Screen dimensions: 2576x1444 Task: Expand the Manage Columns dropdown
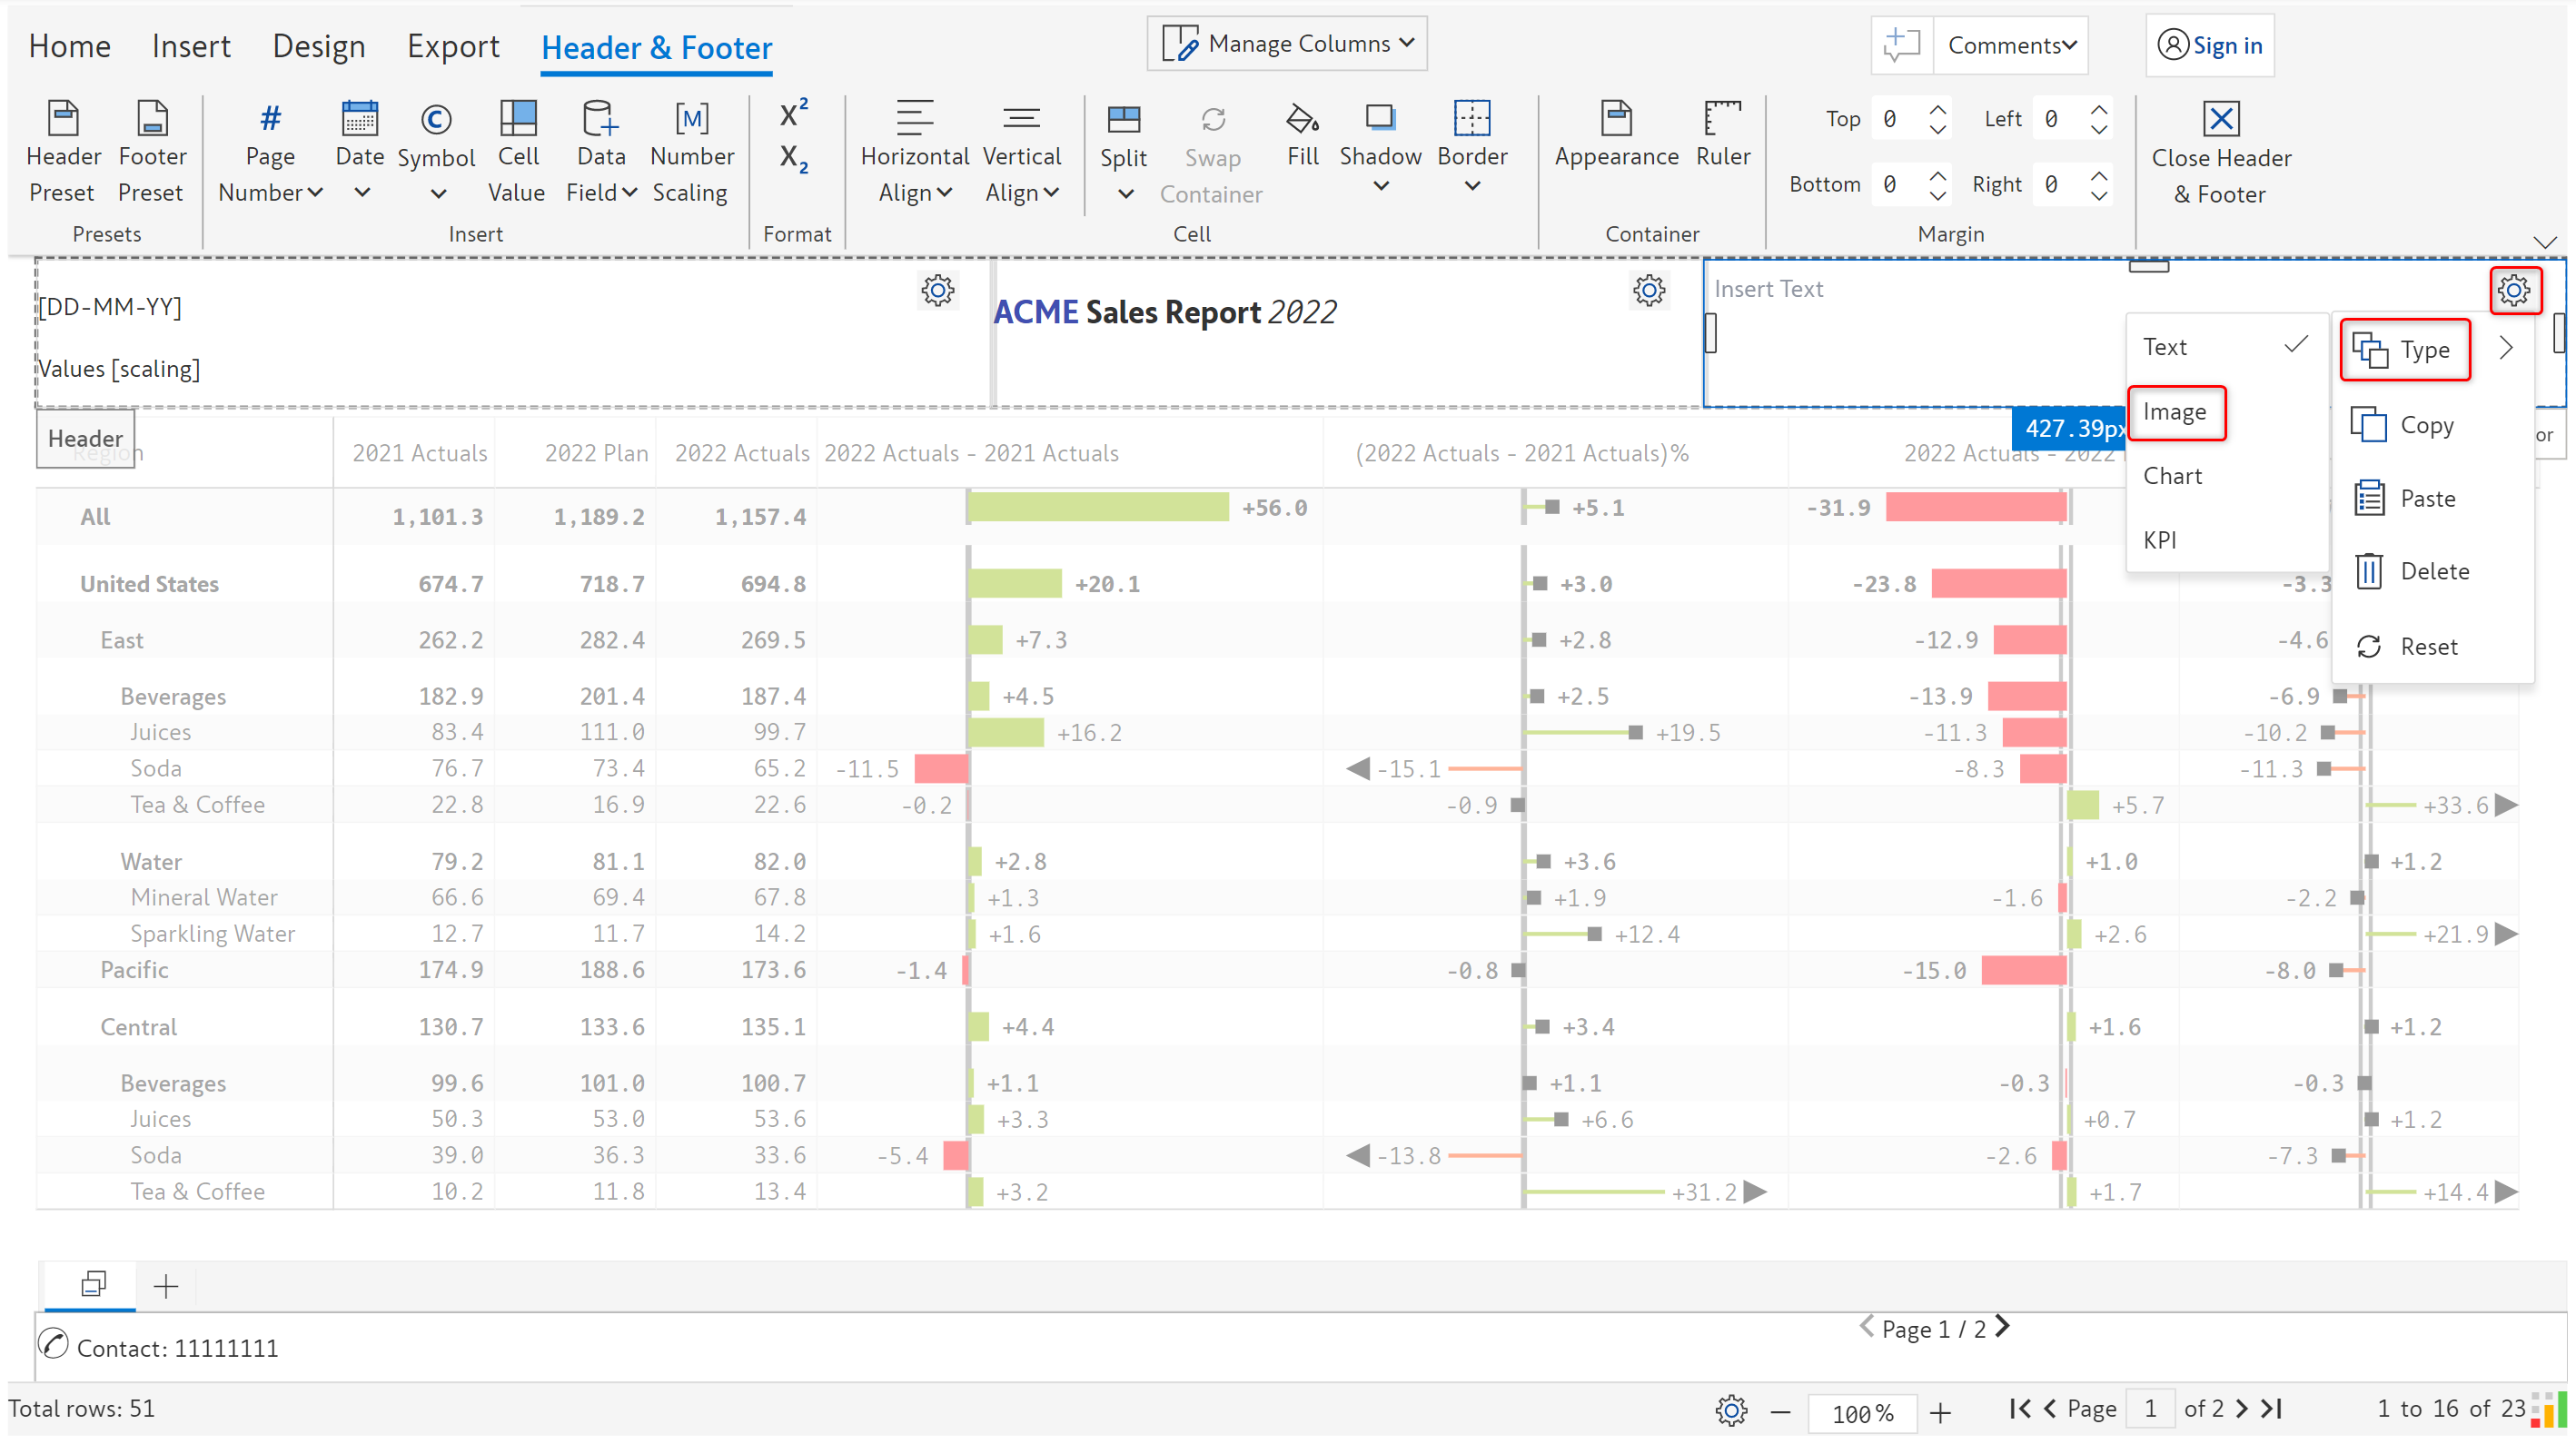tap(1286, 44)
